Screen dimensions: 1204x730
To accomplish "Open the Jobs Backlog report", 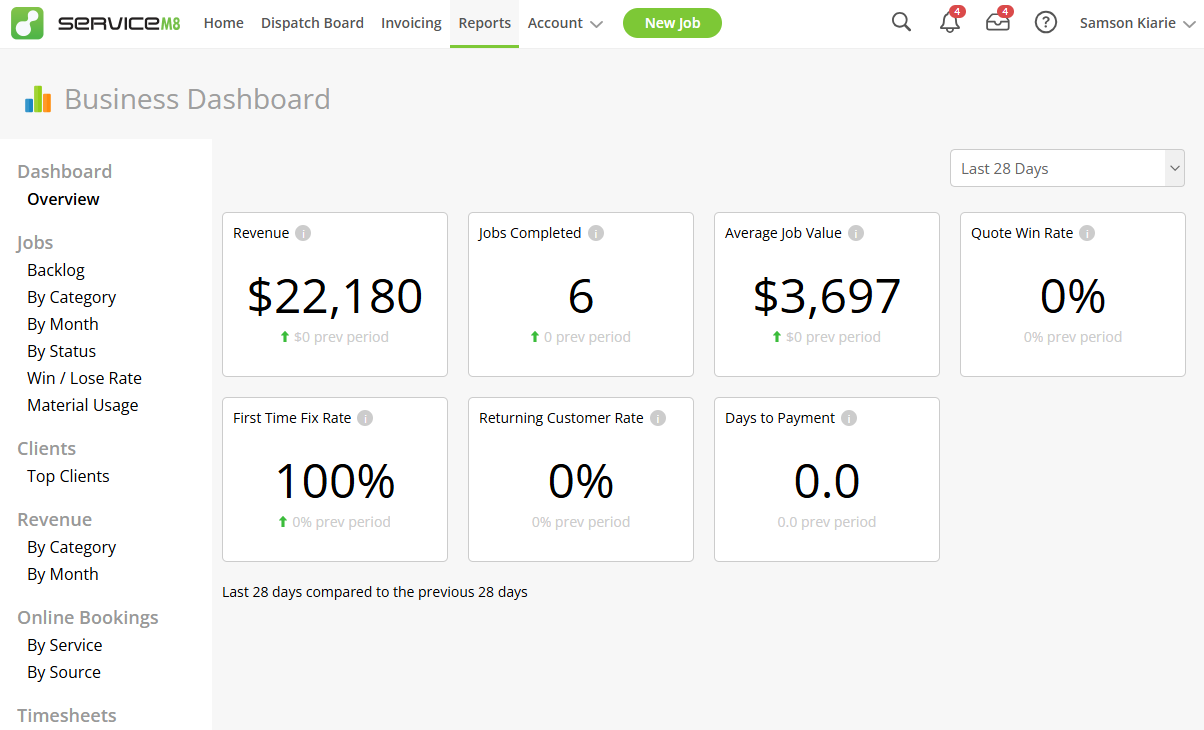I will [56, 270].
